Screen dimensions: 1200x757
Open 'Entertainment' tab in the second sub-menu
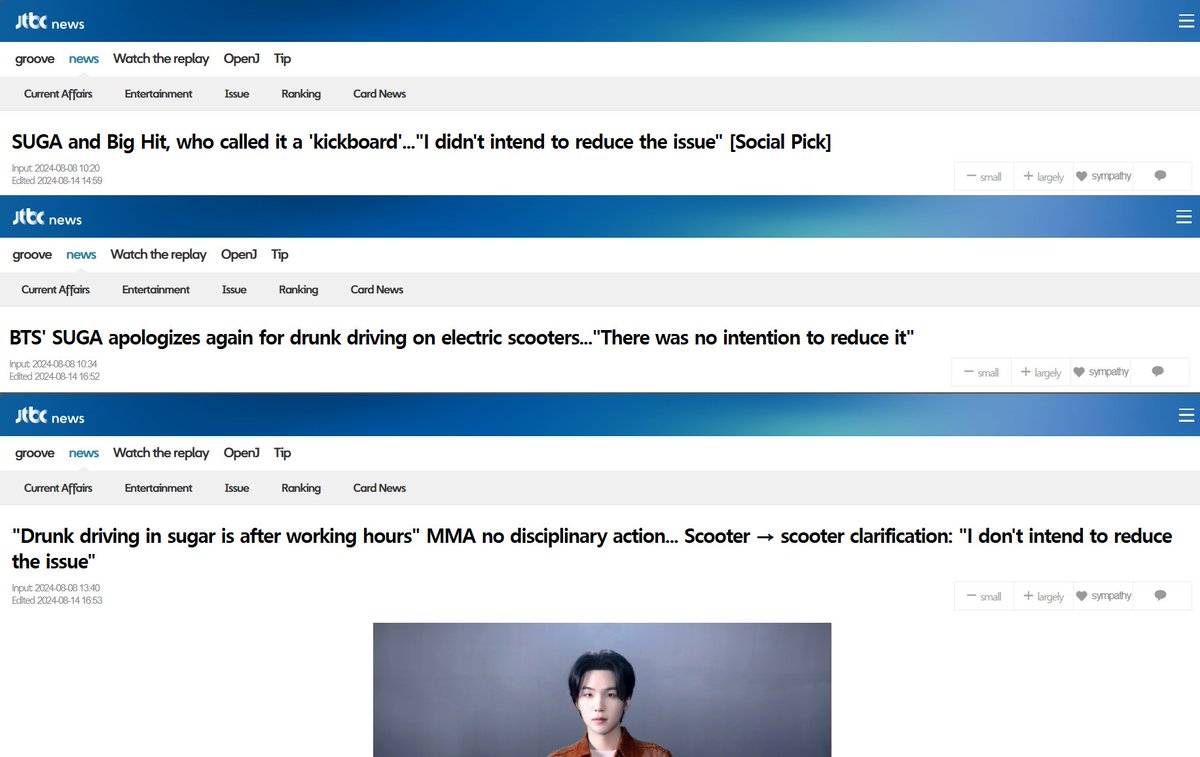[155, 290]
